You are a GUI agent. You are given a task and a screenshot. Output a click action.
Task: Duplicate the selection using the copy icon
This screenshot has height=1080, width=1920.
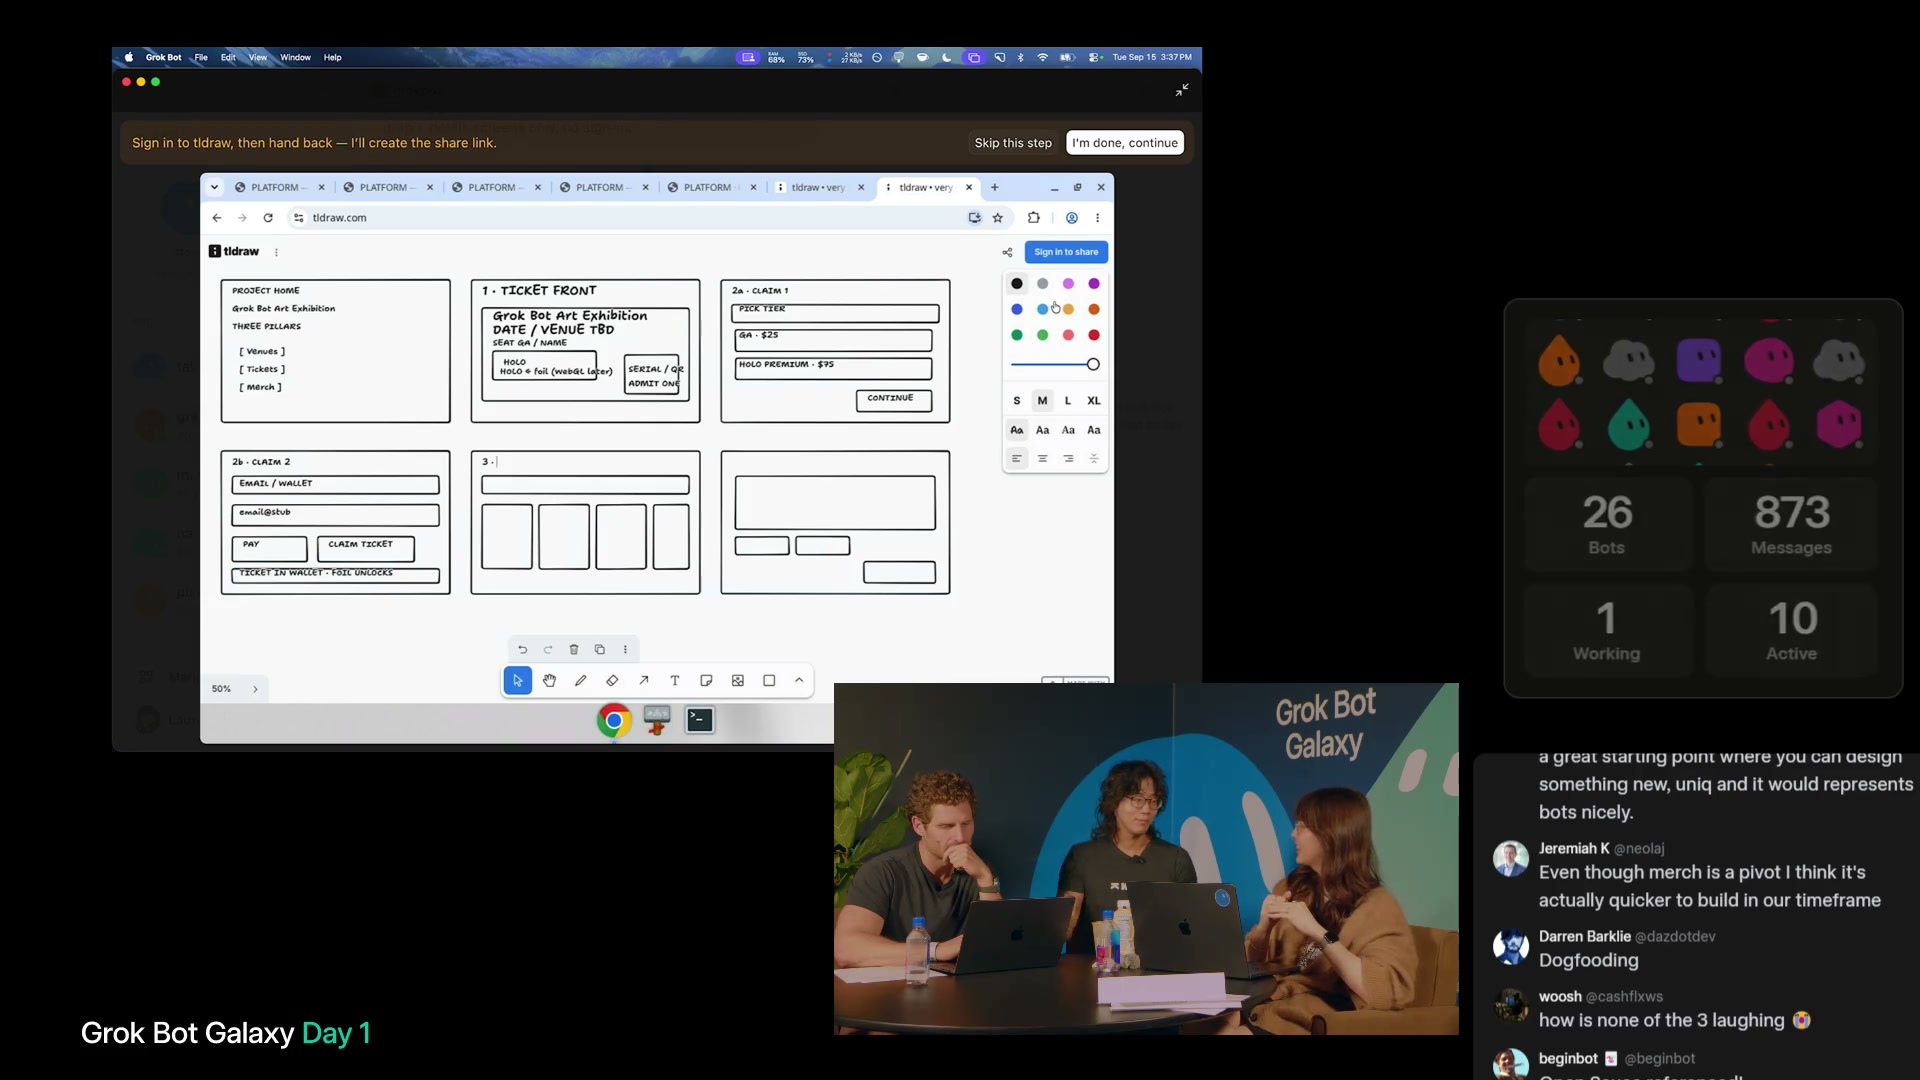(600, 650)
